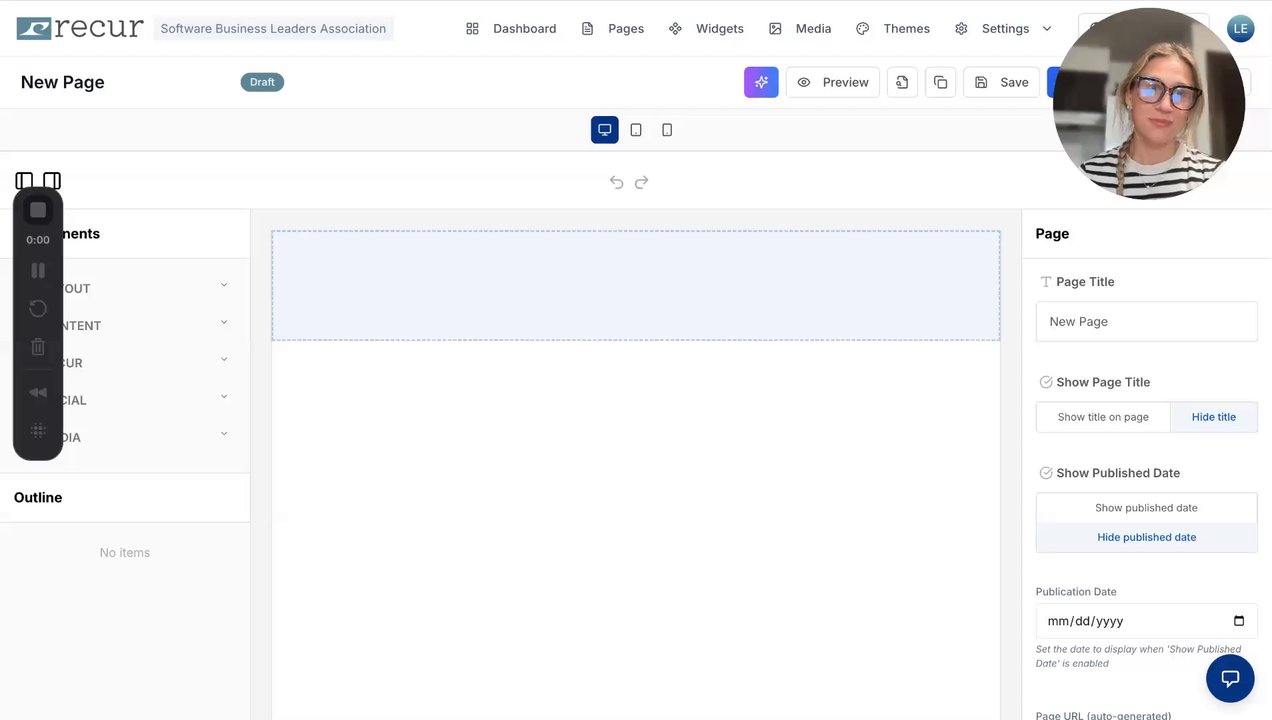Screen dimensions: 1272x720
Task: Click the recorder effects dots icon
Action: (38, 430)
